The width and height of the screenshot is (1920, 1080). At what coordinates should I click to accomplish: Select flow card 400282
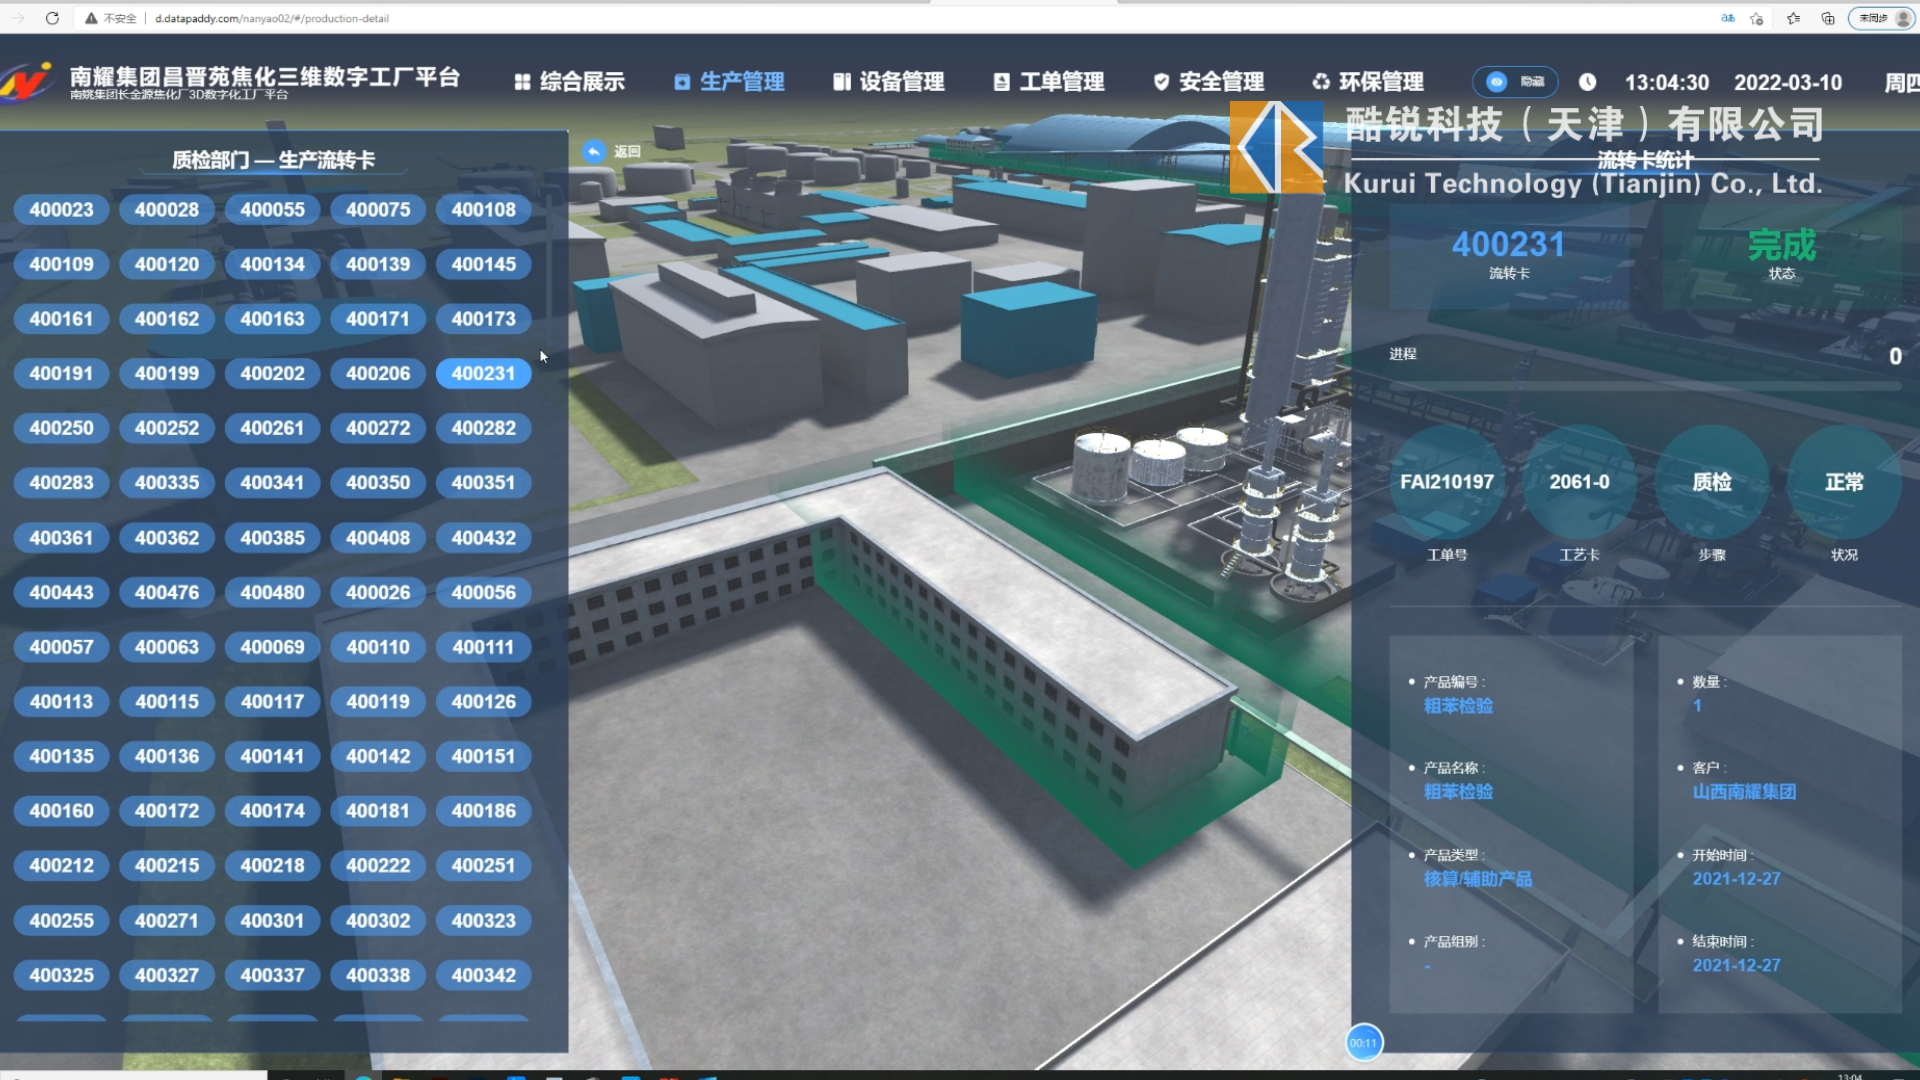coord(483,428)
